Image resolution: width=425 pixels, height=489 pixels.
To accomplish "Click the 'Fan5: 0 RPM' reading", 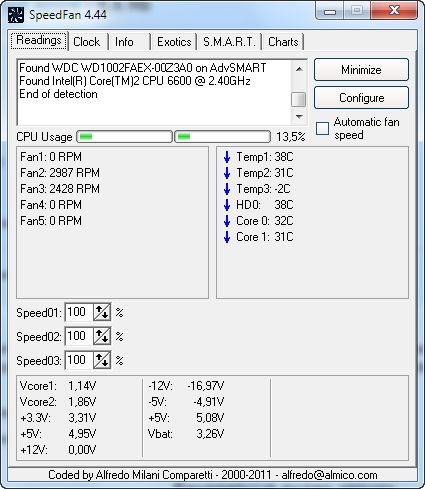I will tap(51, 221).
